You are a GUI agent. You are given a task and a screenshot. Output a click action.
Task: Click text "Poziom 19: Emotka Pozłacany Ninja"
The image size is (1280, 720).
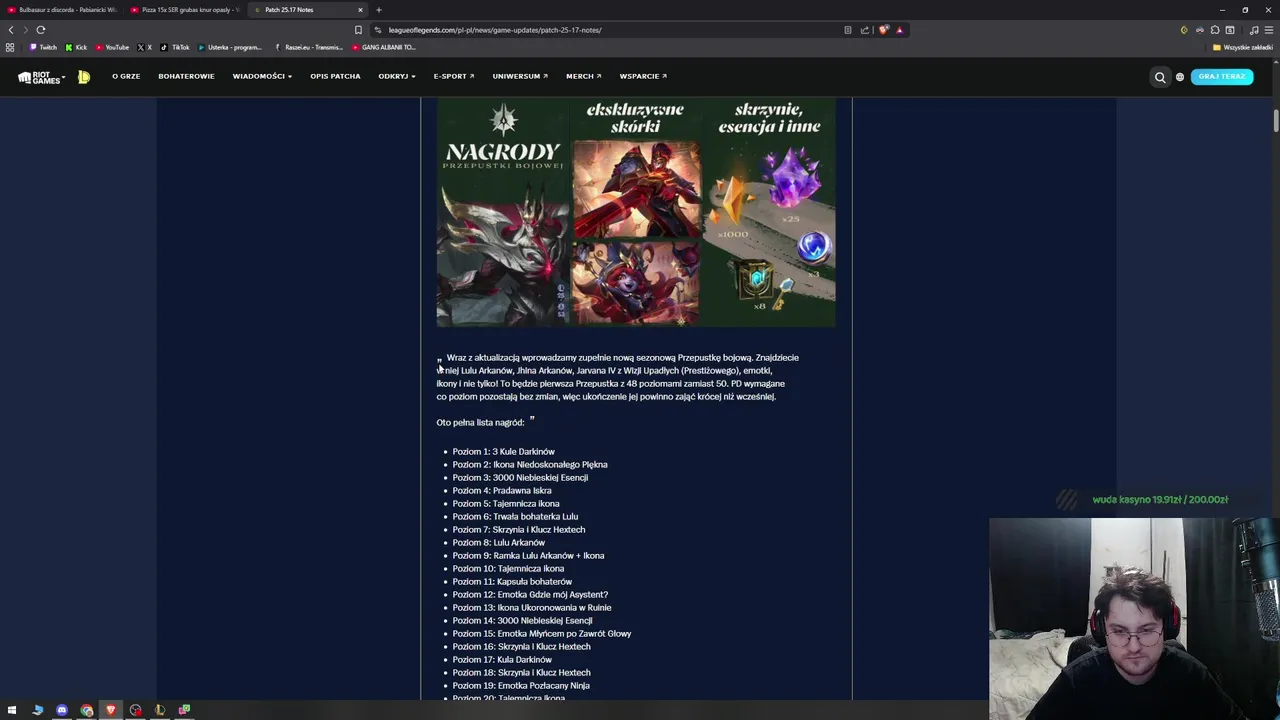[521, 686]
